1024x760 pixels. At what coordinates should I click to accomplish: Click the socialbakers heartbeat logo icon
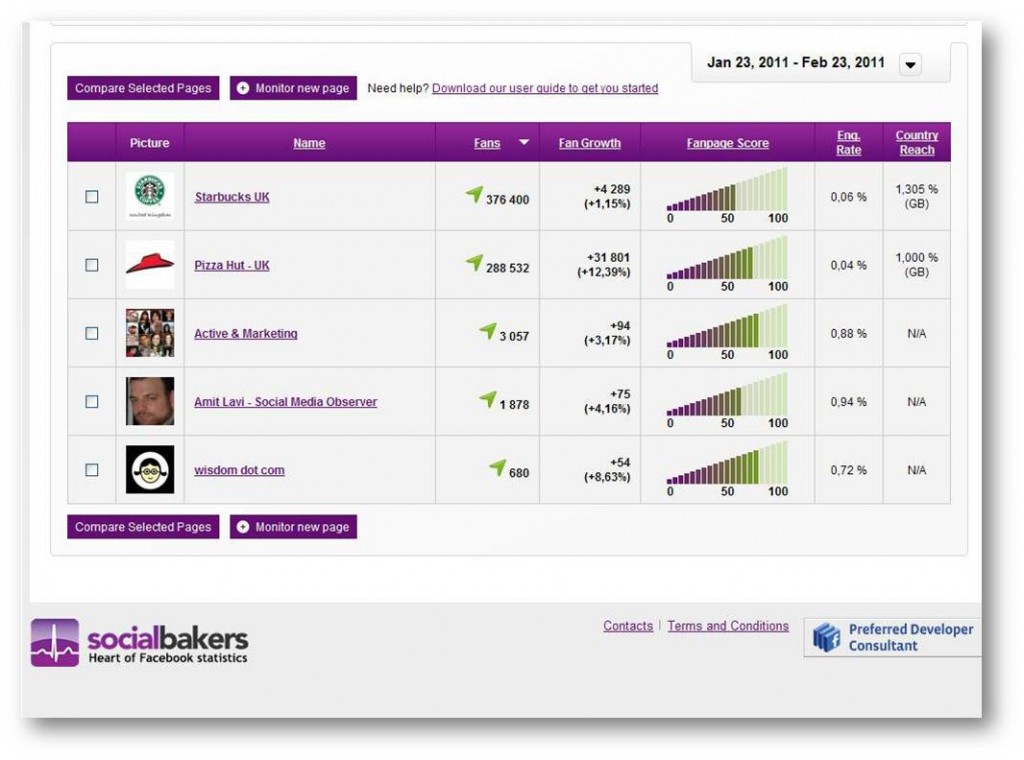(55, 642)
